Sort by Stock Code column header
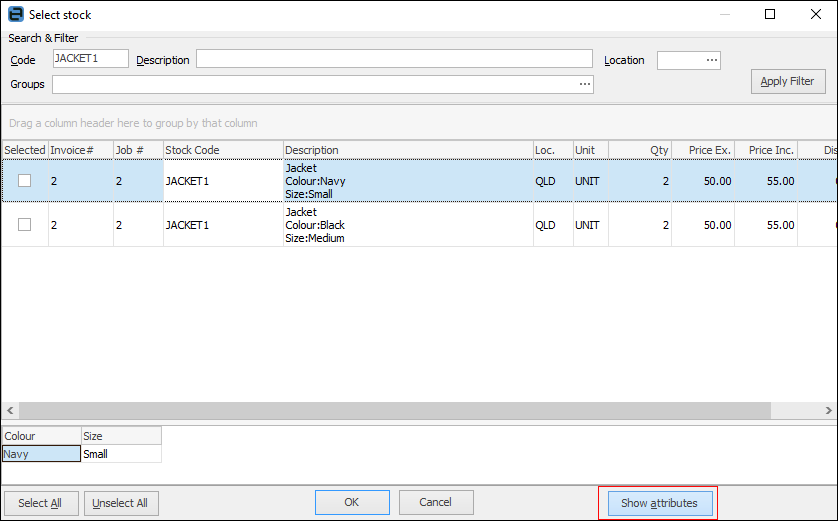 pyautogui.click(x=223, y=150)
